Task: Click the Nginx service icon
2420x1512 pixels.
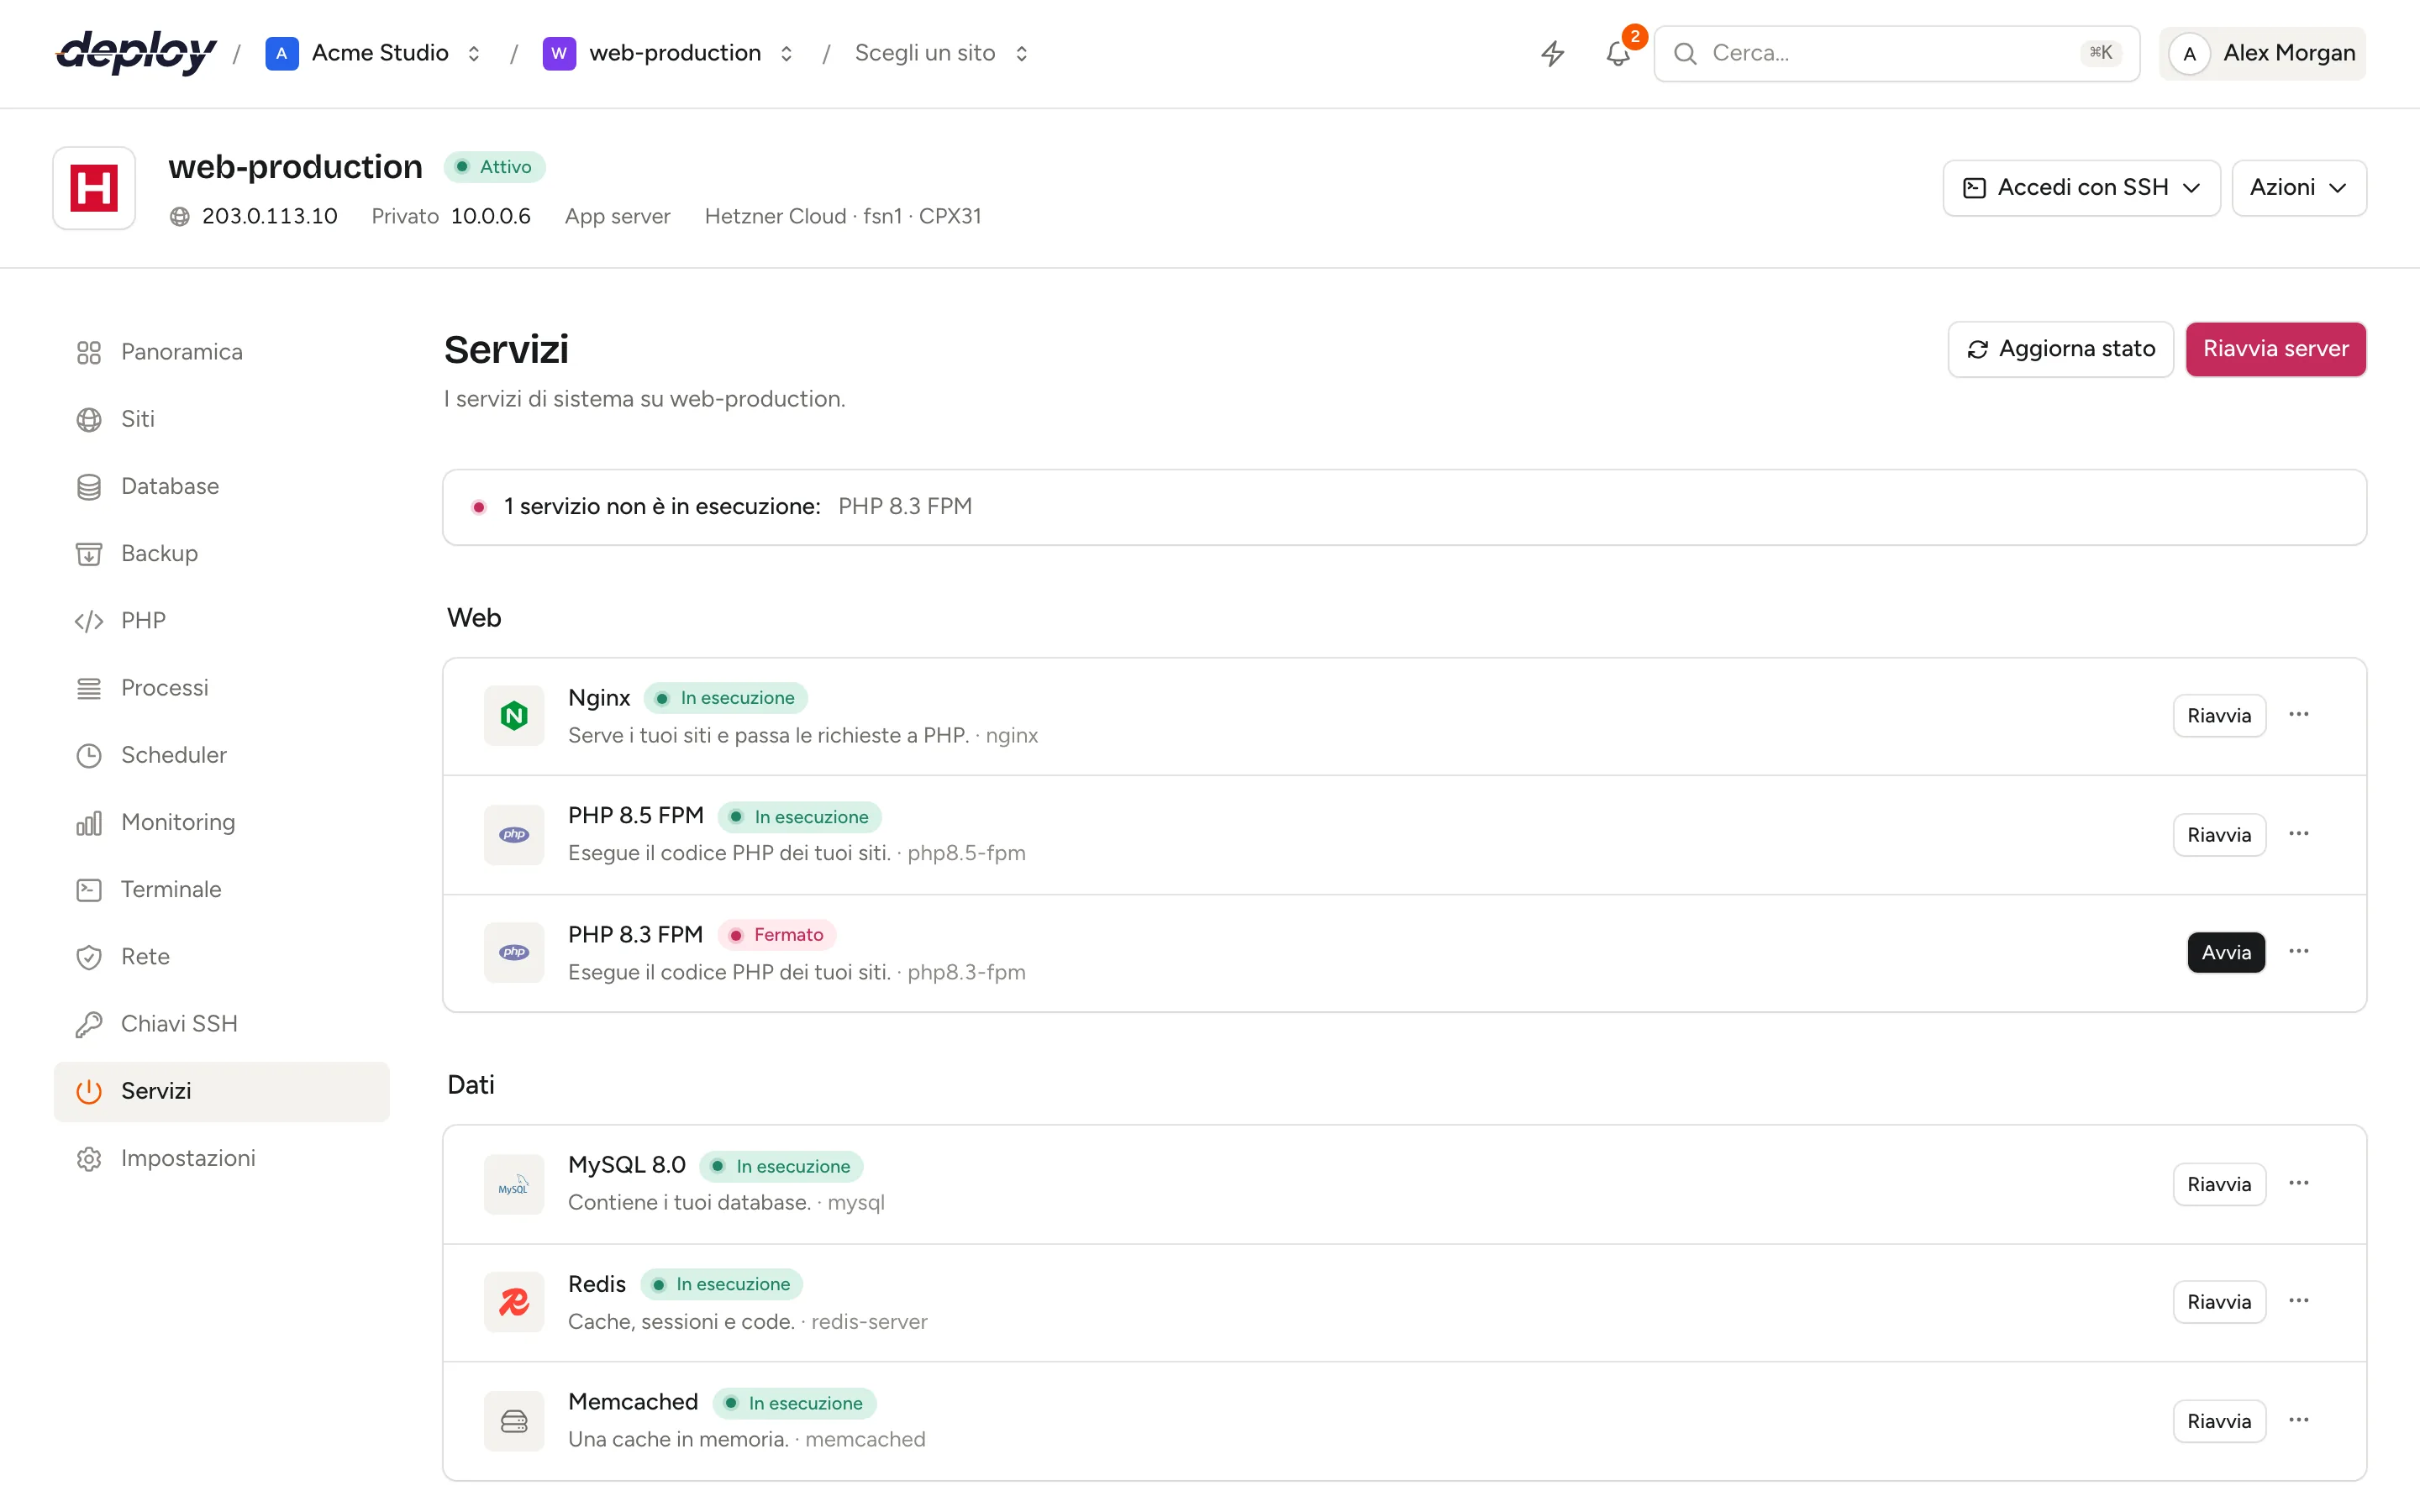Action: click(x=514, y=715)
